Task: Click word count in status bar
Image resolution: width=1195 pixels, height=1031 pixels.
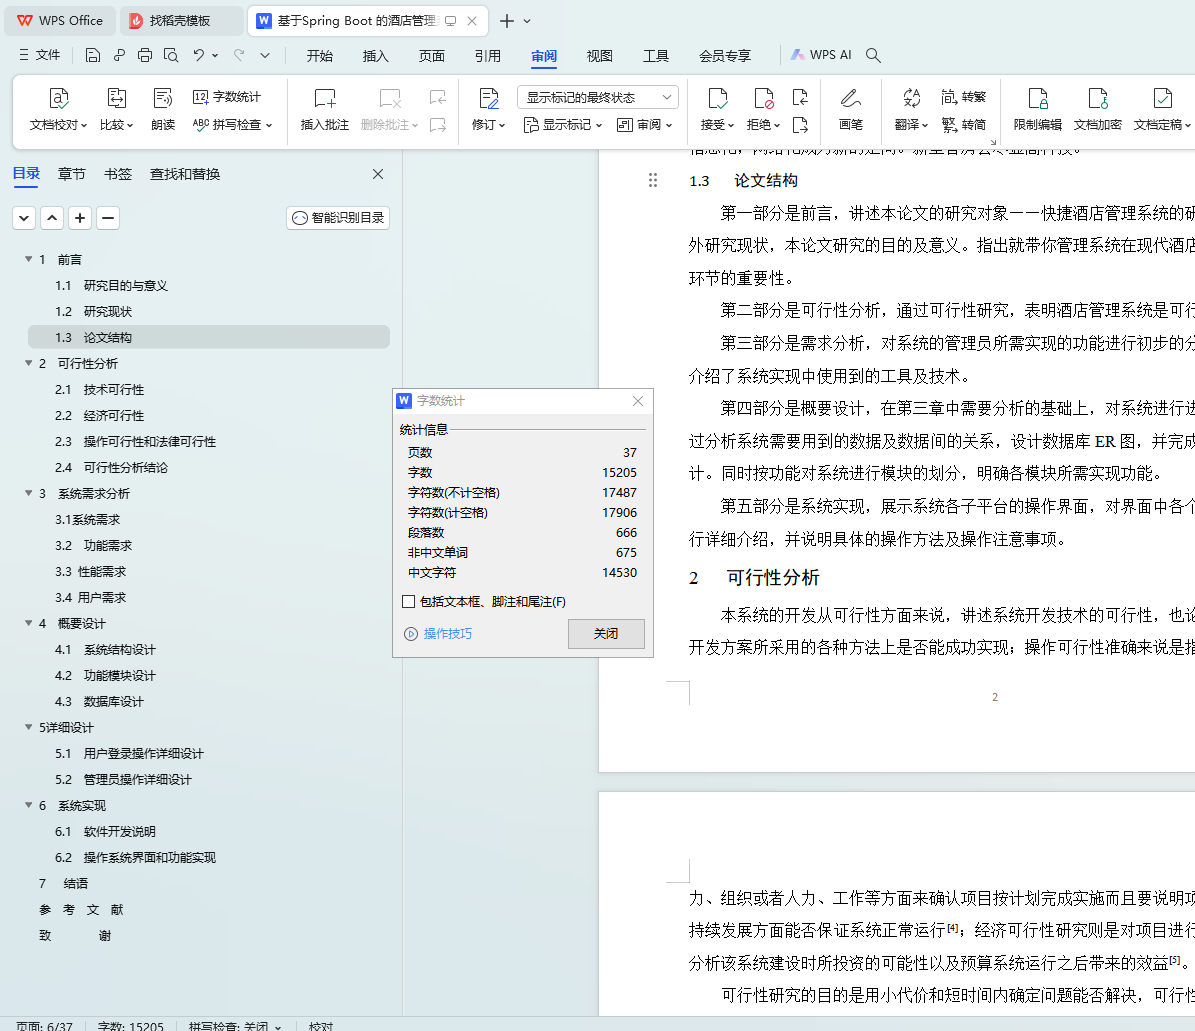Action: [x=130, y=1026]
